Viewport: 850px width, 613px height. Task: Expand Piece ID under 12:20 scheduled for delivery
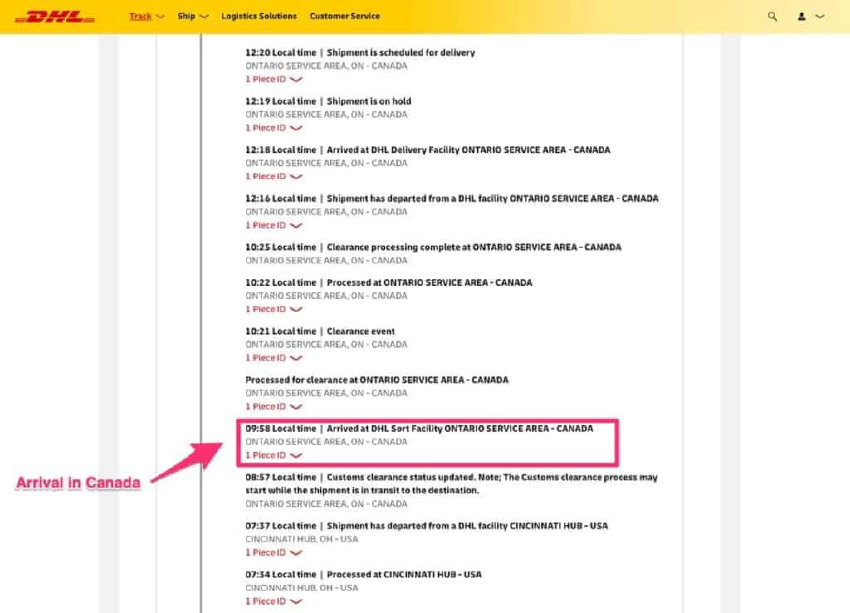click(x=273, y=79)
